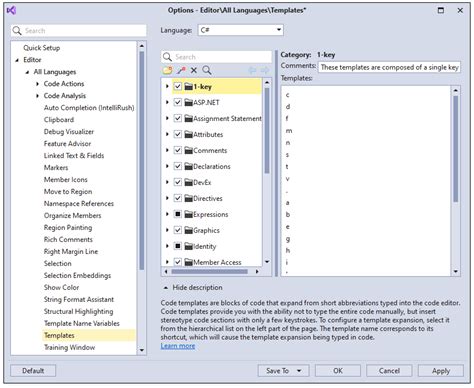The image size is (474, 388).
Task: Open the Language dropdown showing C#
Action: tap(241, 30)
